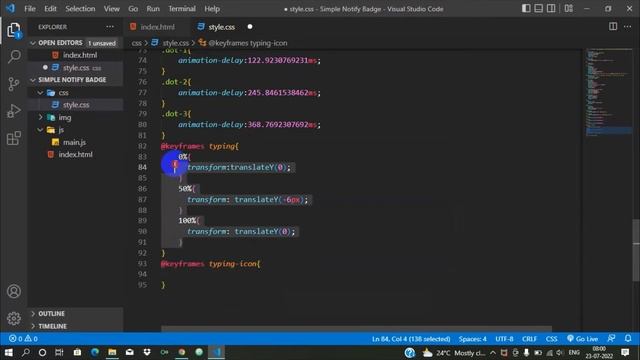Open main.js file in tree

coord(75,142)
